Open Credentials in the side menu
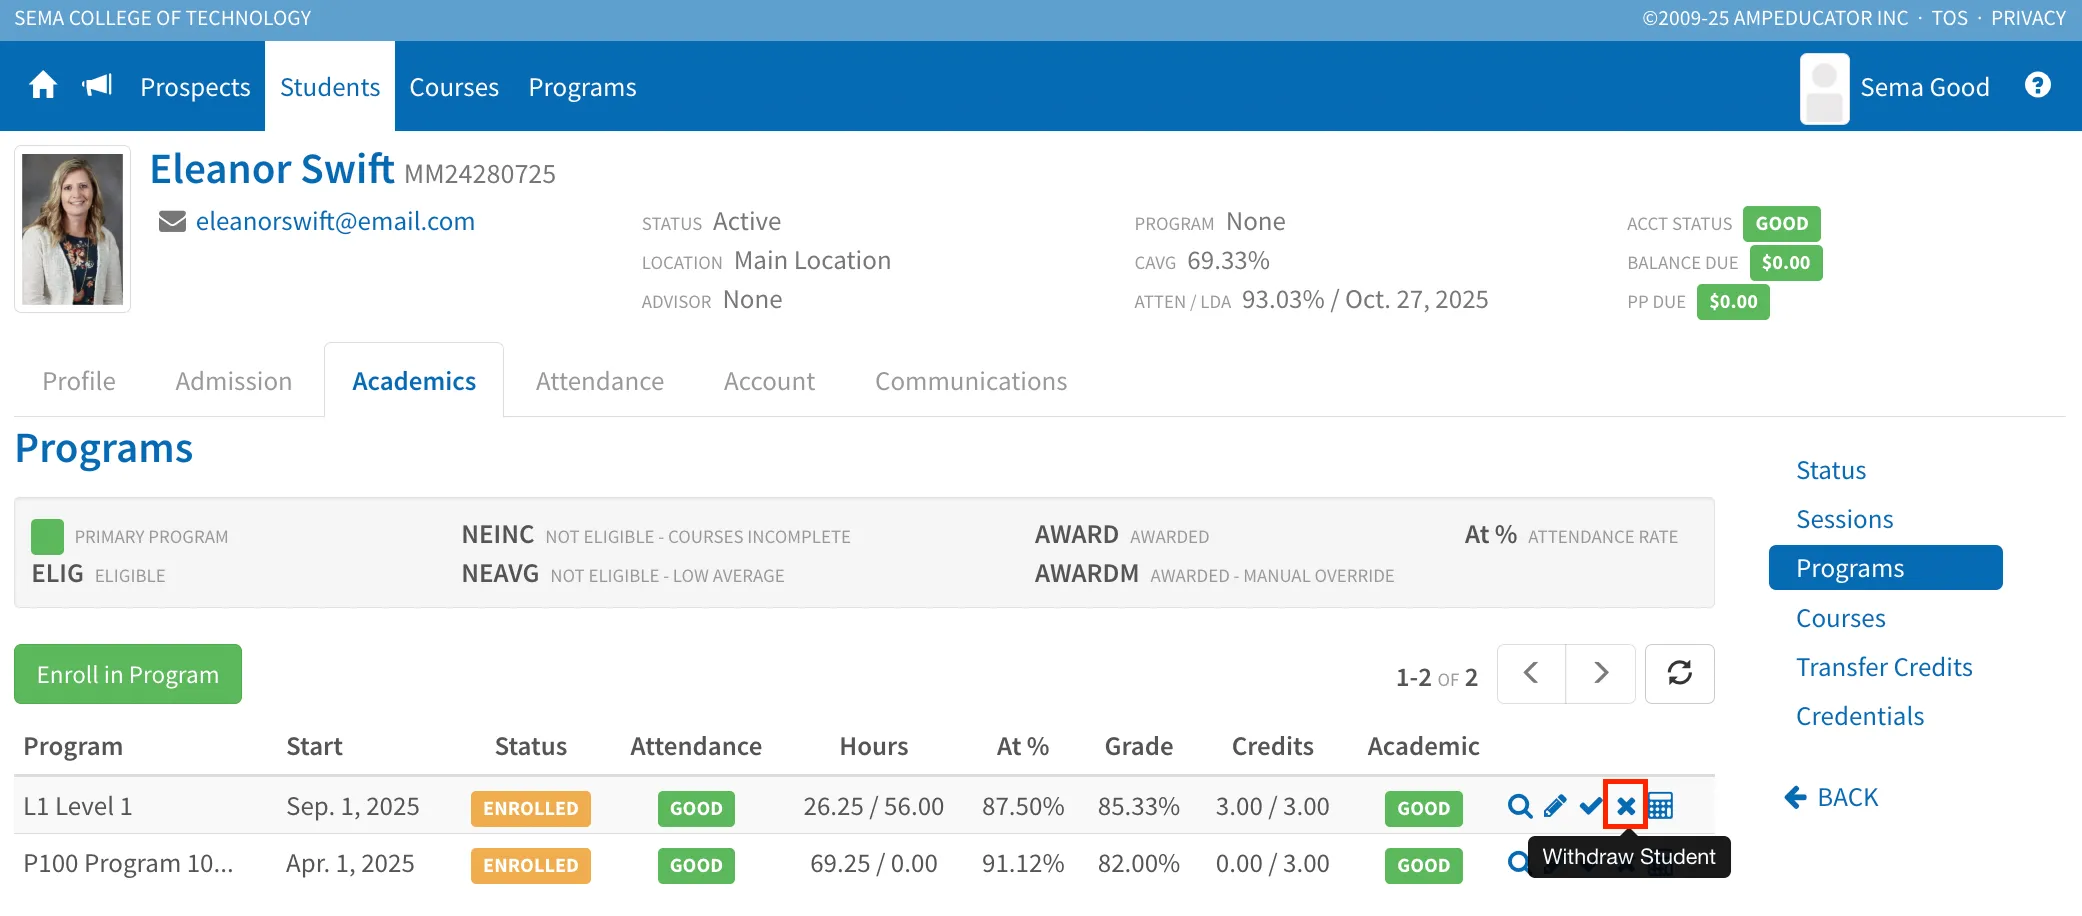This screenshot has width=2082, height=916. click(x=1860, y=716)
